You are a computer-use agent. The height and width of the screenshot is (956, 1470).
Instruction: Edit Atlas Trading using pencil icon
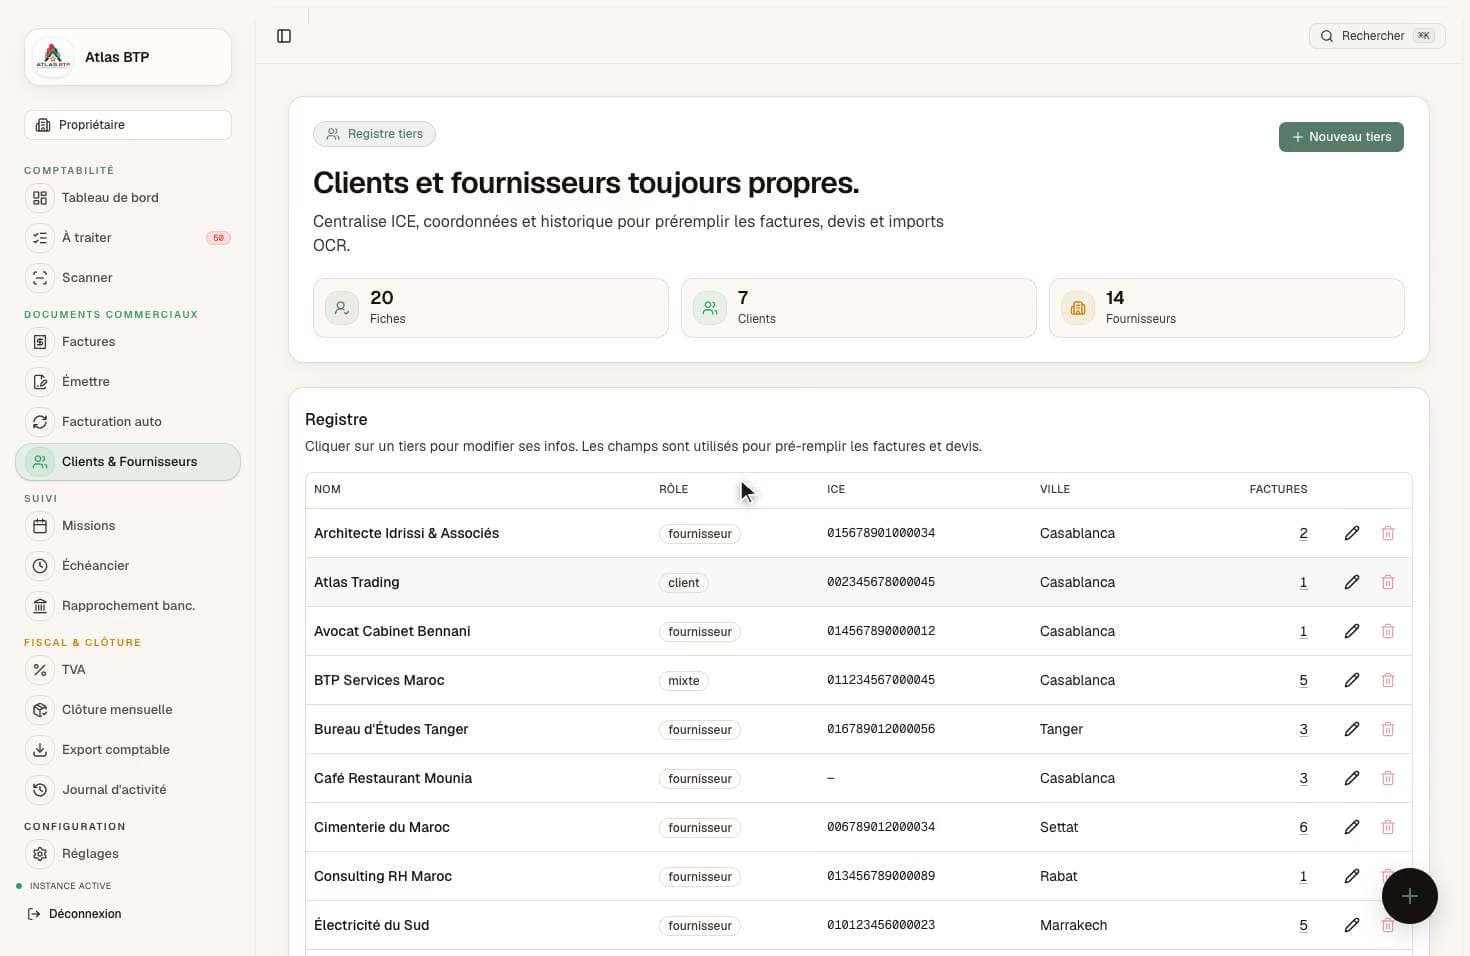[1352, 582]
